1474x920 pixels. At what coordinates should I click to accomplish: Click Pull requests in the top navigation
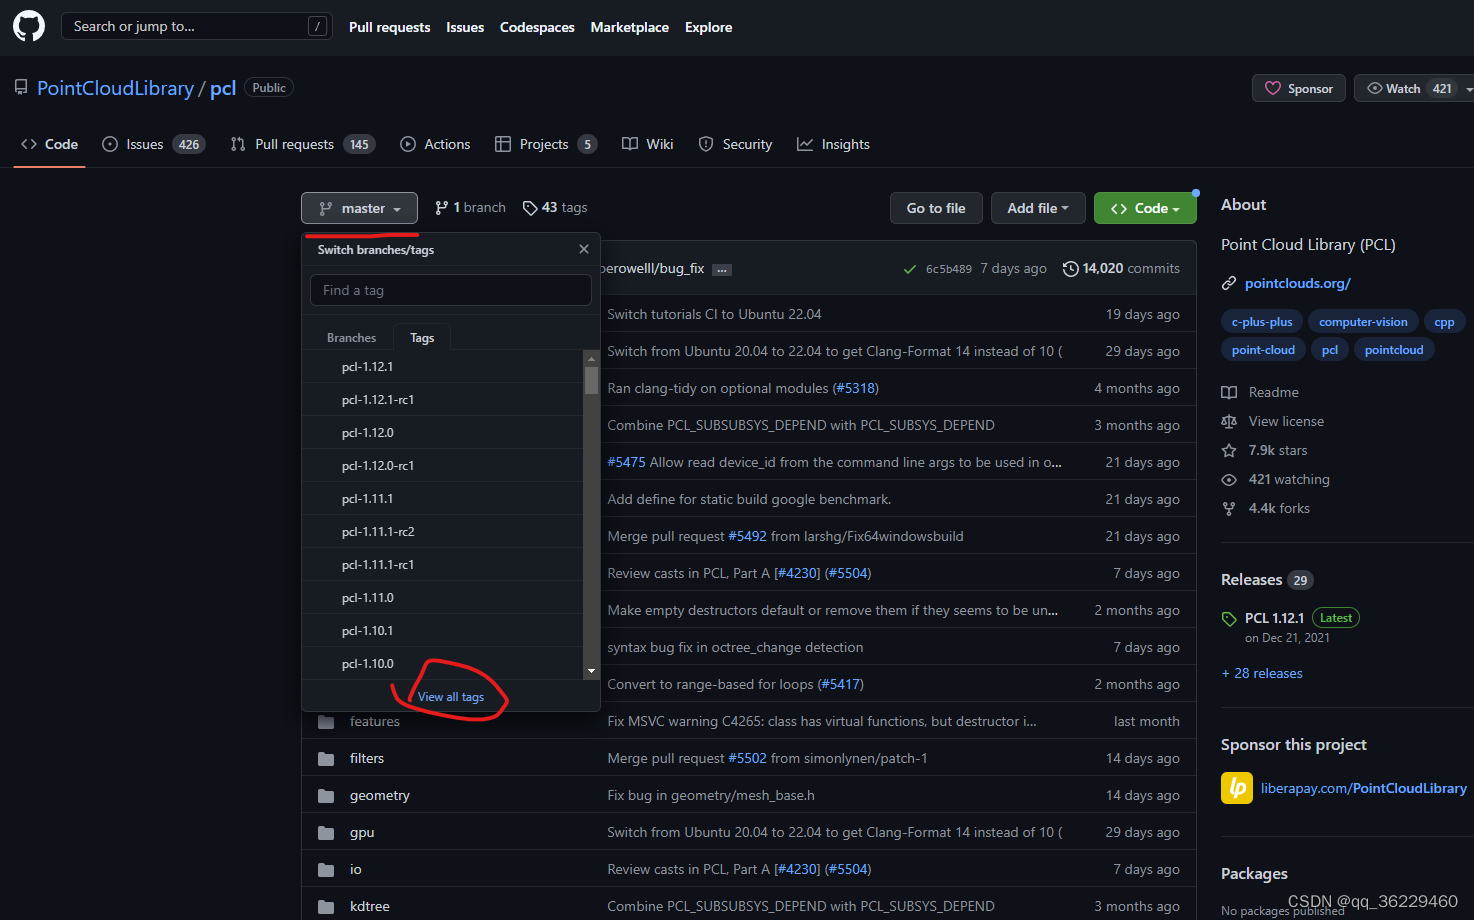[x=389, y=27]
